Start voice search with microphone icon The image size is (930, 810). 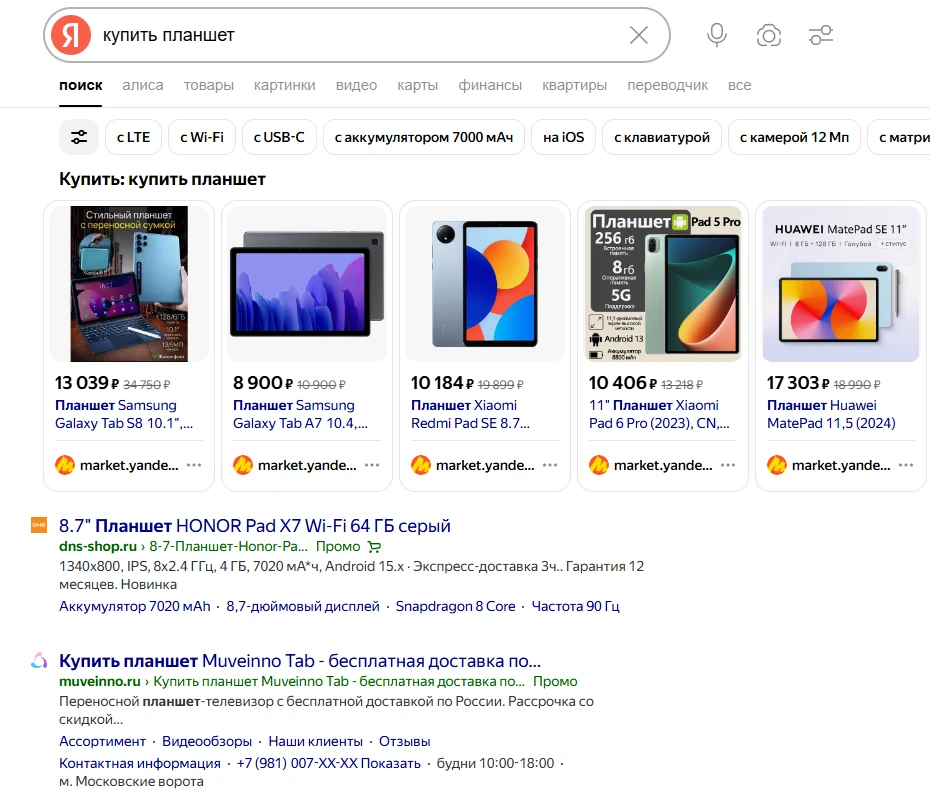pyautogui.click(x=716, y=36)
